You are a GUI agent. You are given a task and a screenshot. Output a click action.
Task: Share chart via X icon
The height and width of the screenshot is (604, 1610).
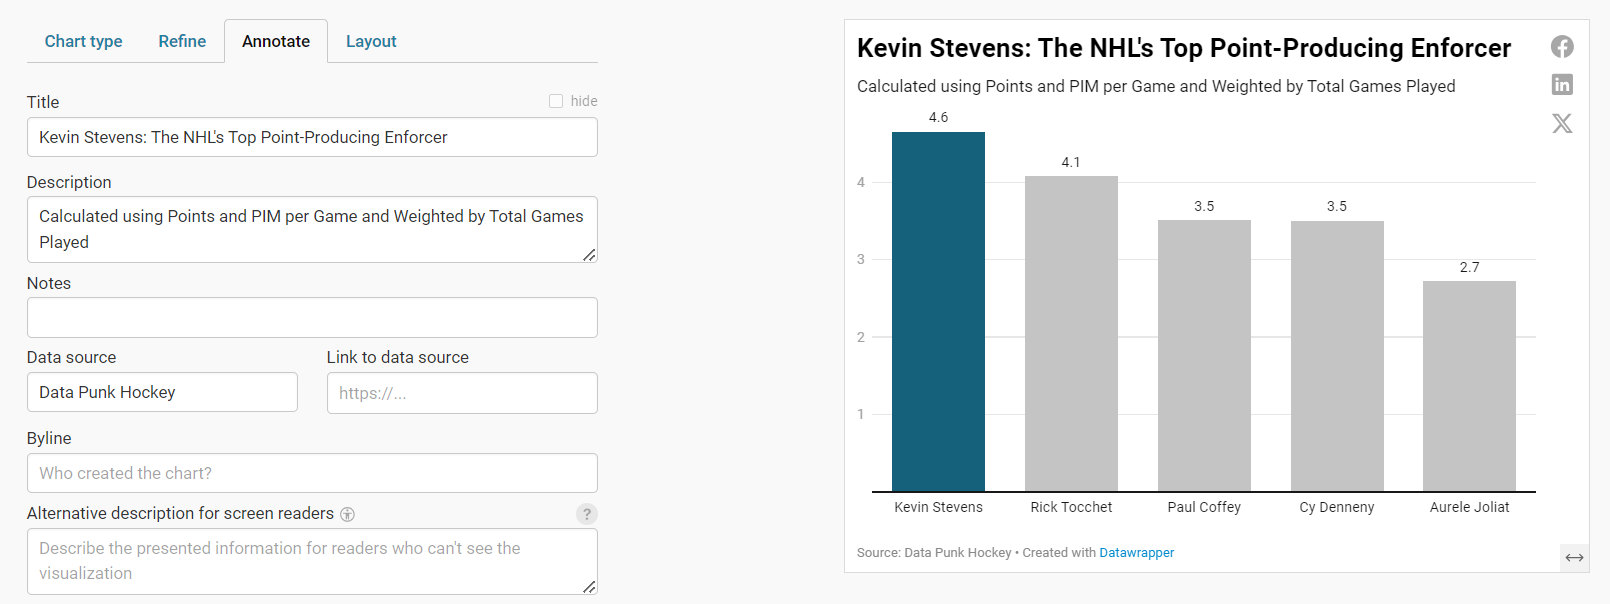1562,123
